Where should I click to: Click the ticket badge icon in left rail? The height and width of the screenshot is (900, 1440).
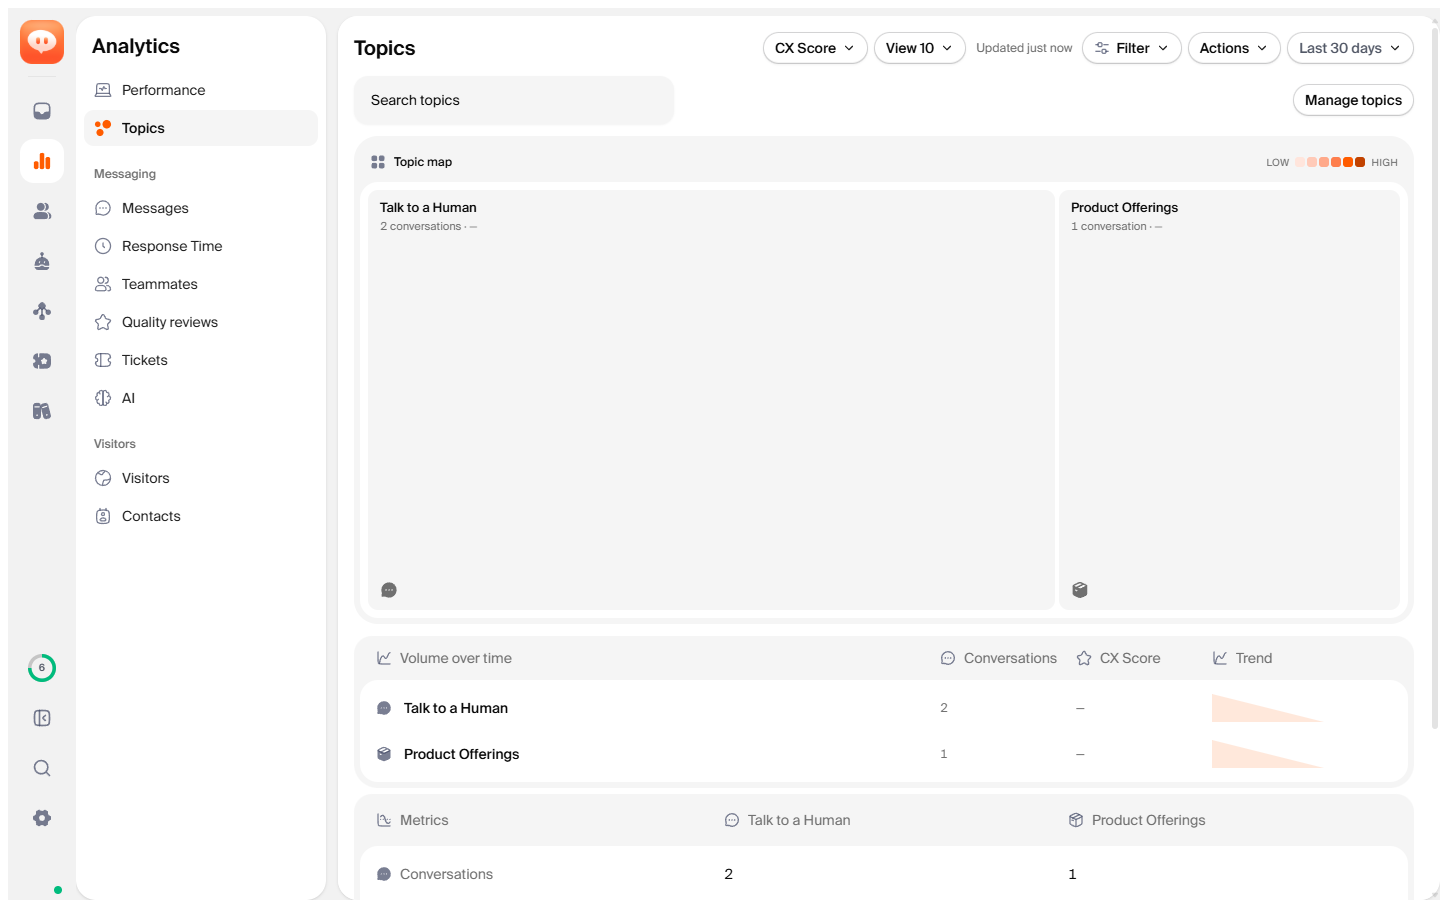click(x=42, y=361)
